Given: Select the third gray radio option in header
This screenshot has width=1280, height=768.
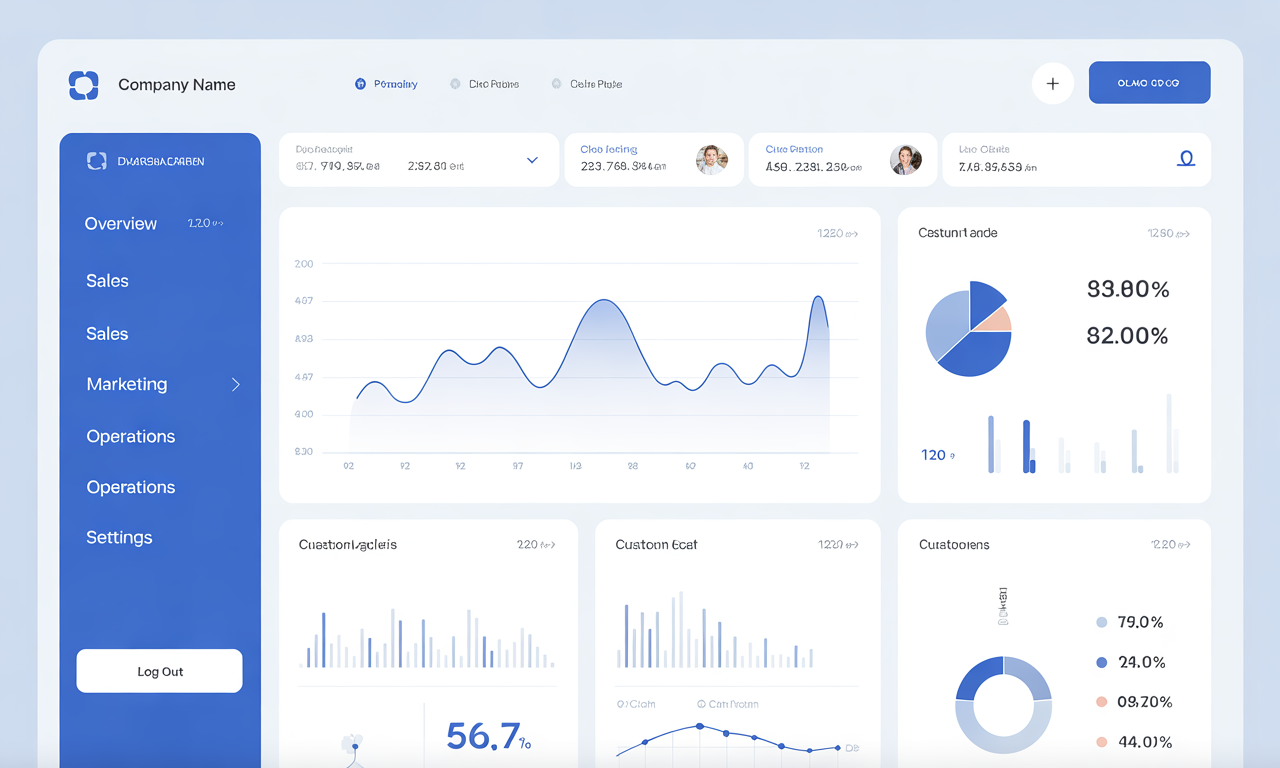Looking at the screenshot, I should (x=556, y=84).
